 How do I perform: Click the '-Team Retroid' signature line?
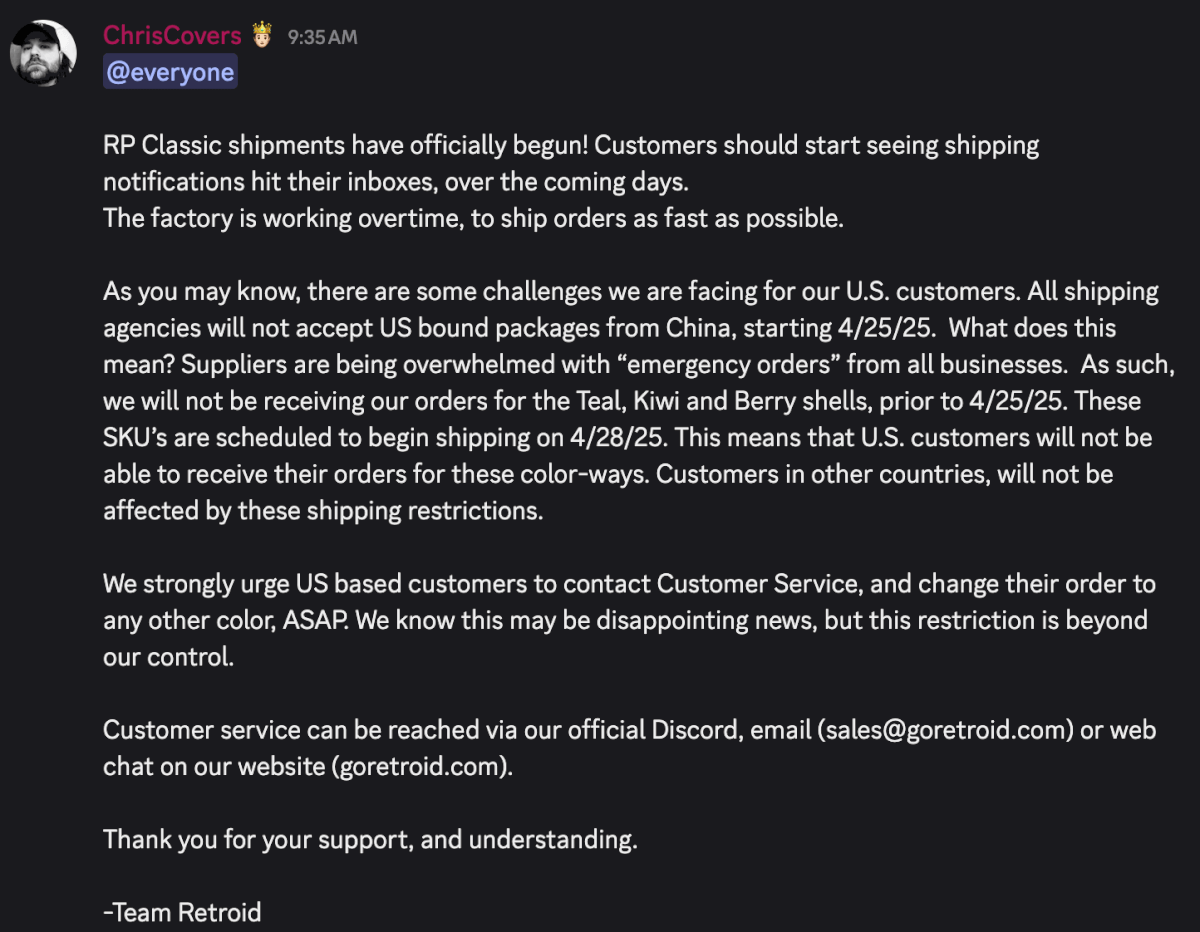tap(182, 912)
